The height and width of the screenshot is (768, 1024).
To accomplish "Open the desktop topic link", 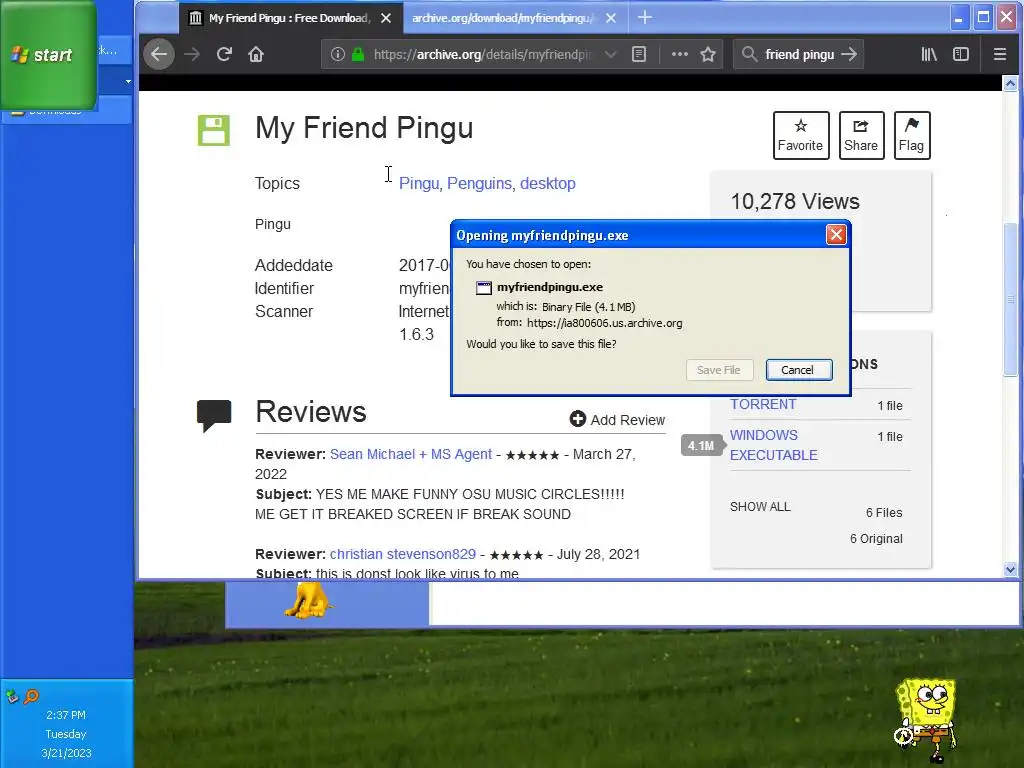I will click(547, 184).
